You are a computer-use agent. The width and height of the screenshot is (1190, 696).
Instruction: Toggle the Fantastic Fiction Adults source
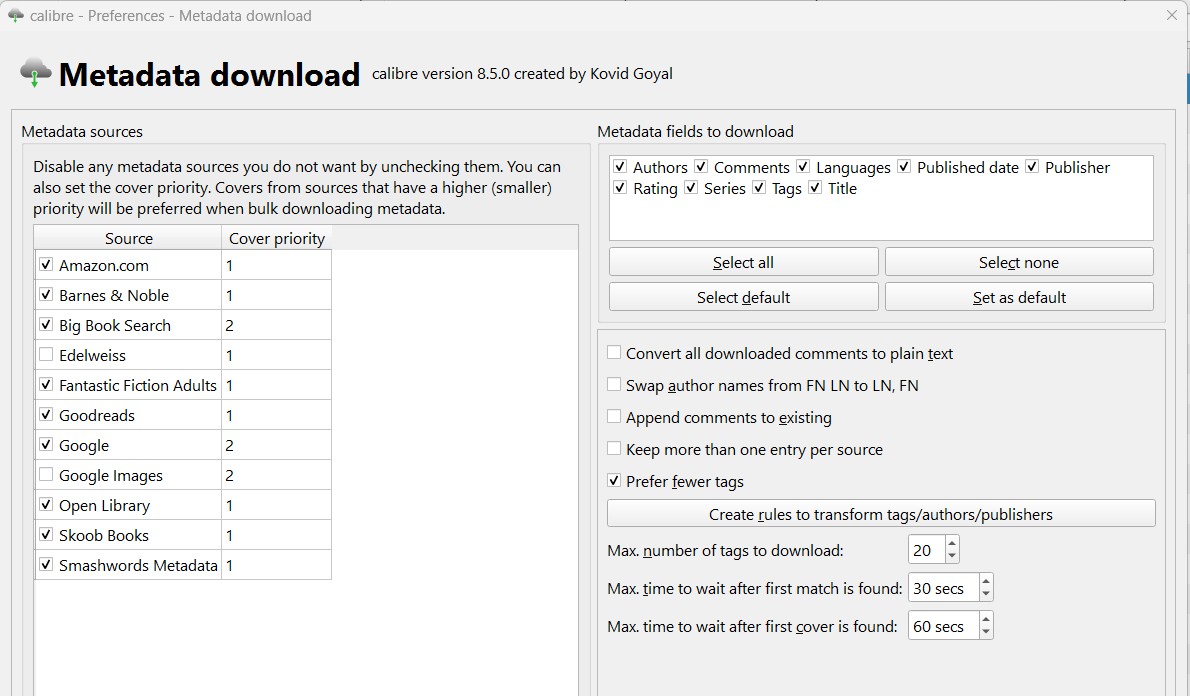pos(46,384)
